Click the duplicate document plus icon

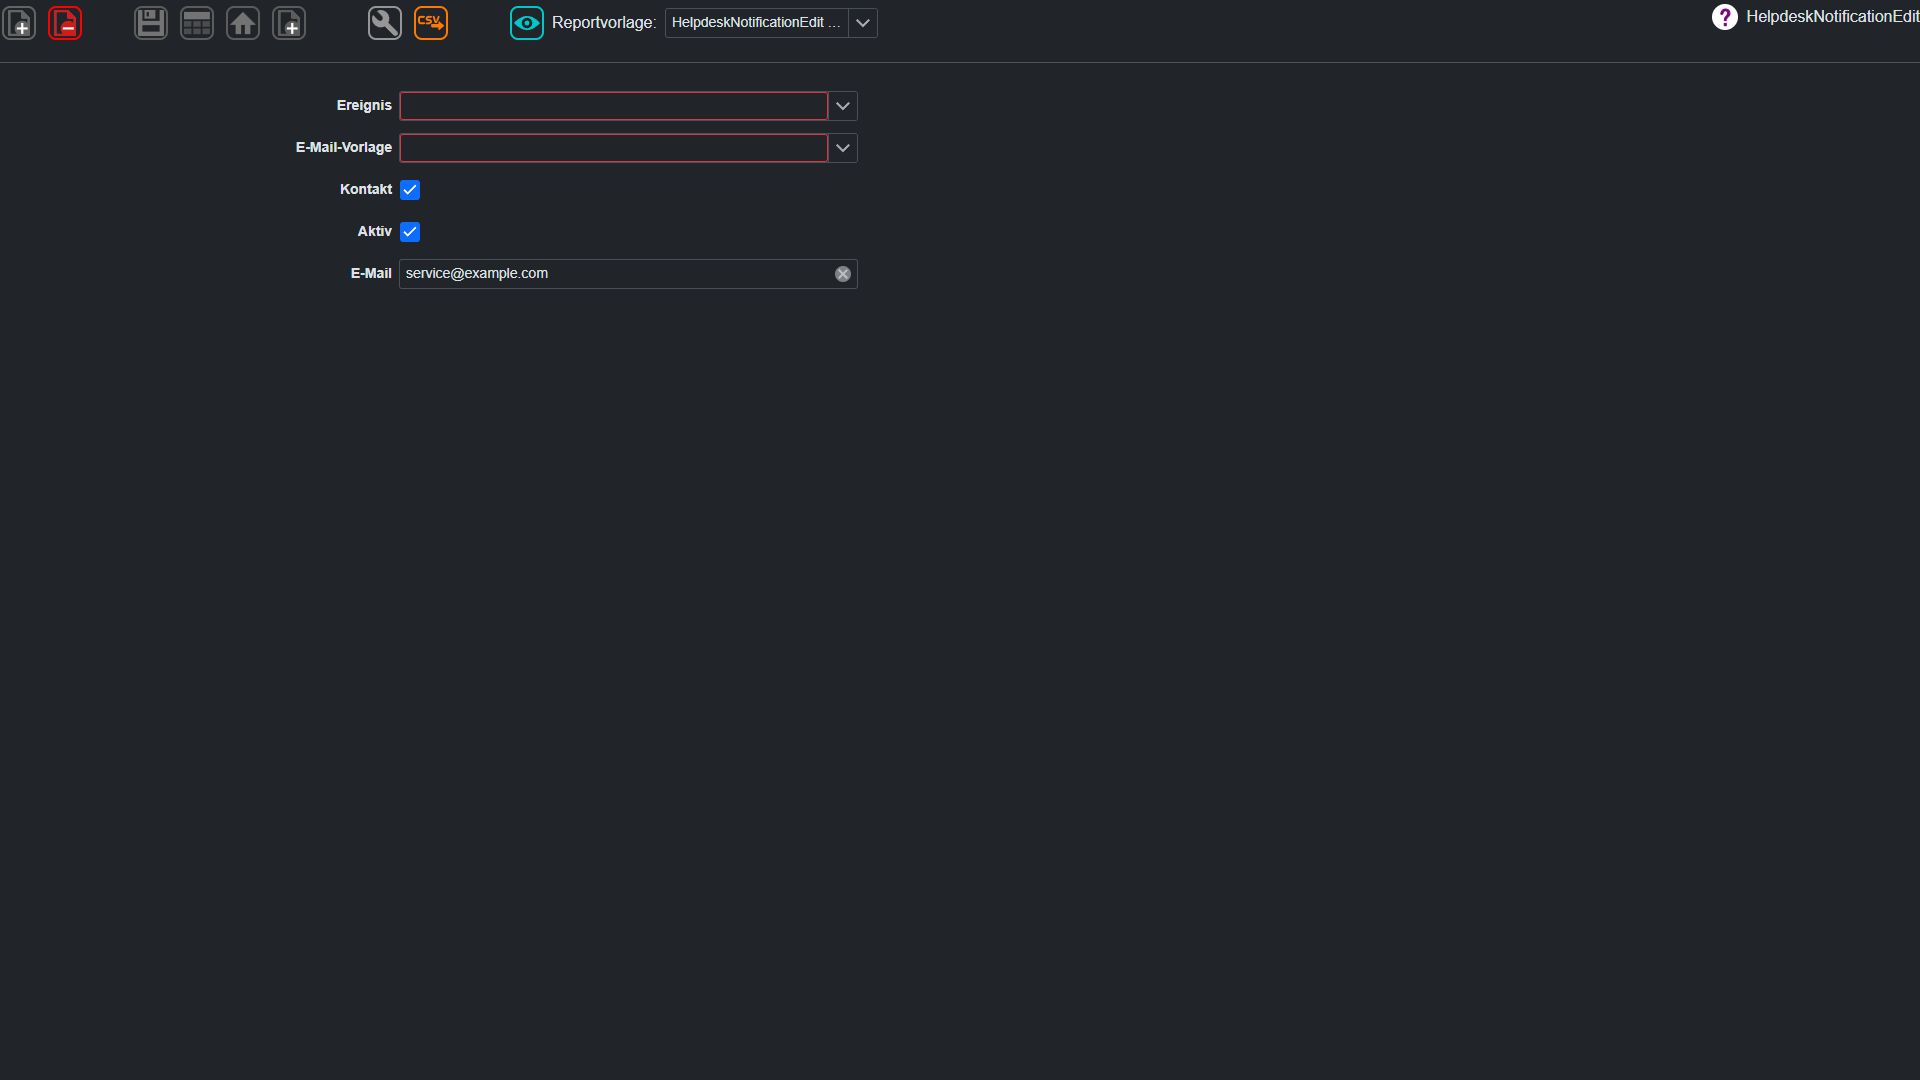pyautogui.click(x=289, y=23)
